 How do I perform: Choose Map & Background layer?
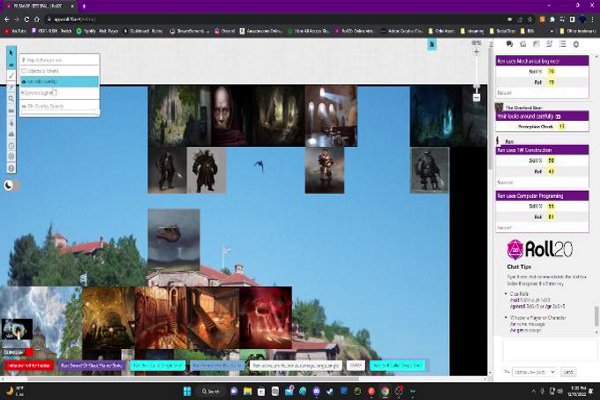[x=60, y=60]
